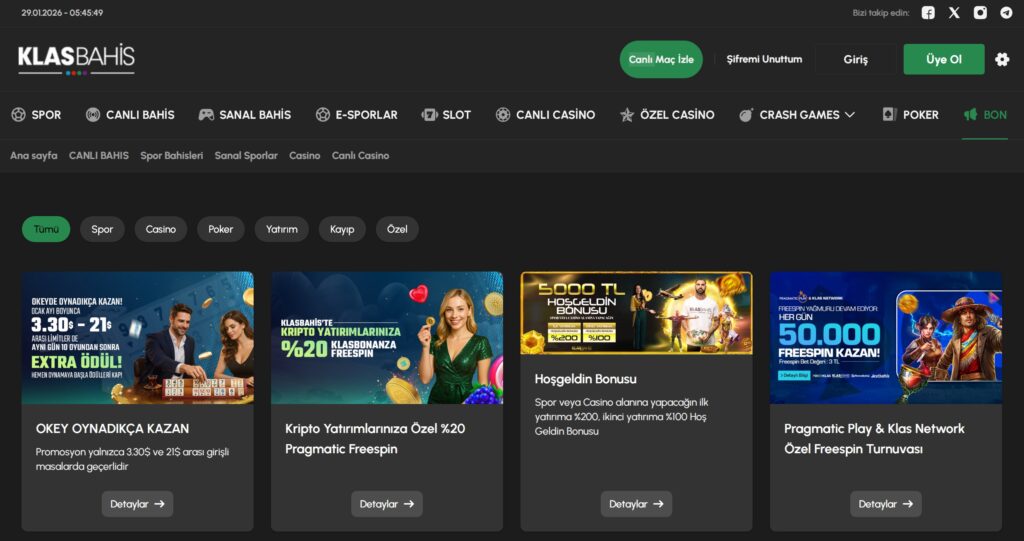Click Detaylar under OKEY OYNADIKÇA KAZAN
1024x541 pixels.
[137, 504]
